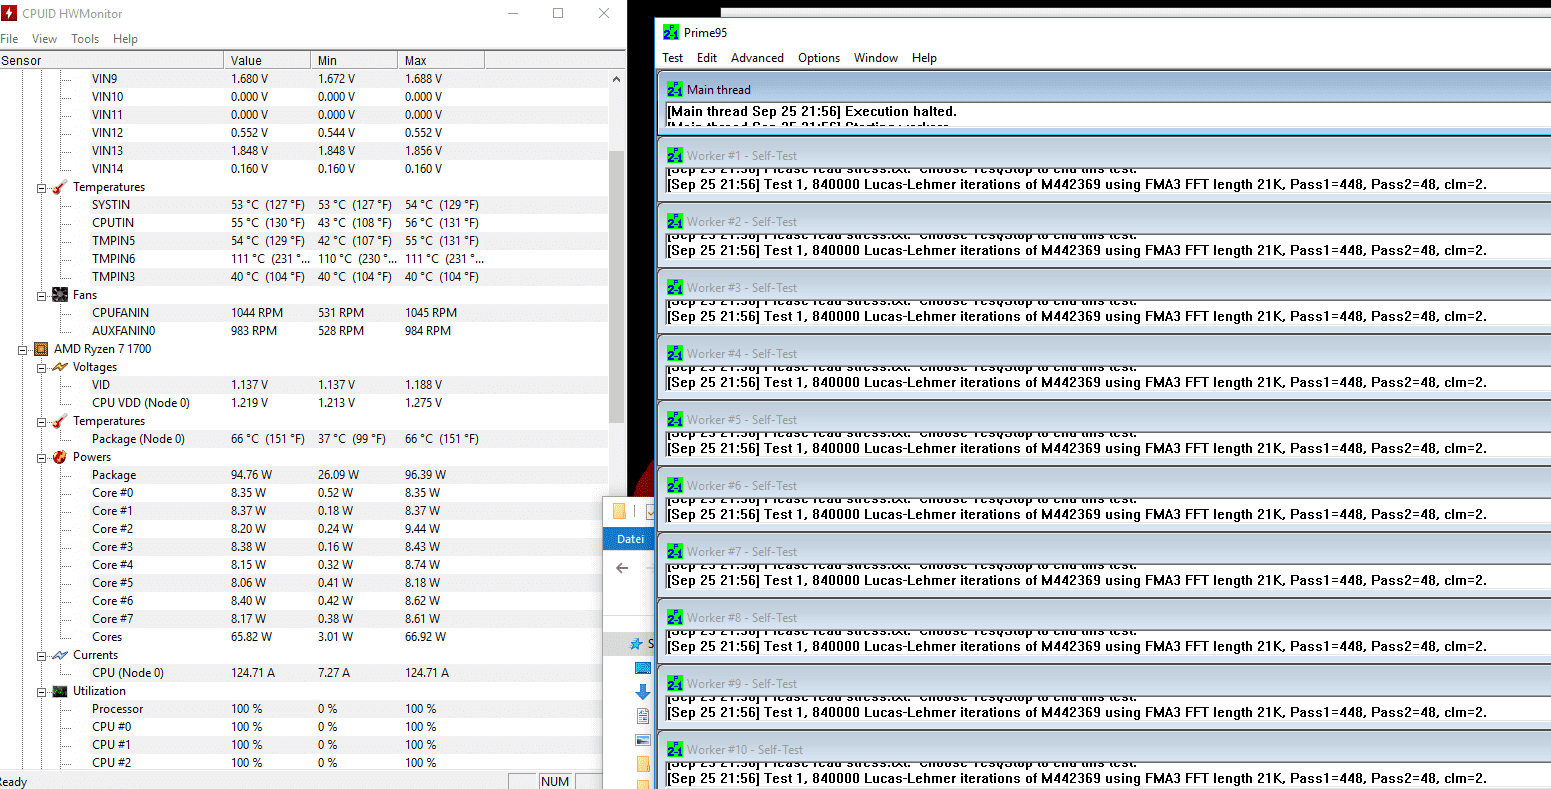This screenshot has width=1551, height=789.
Task: Open HWMonitor Tools menu
Action: [85, 39]
